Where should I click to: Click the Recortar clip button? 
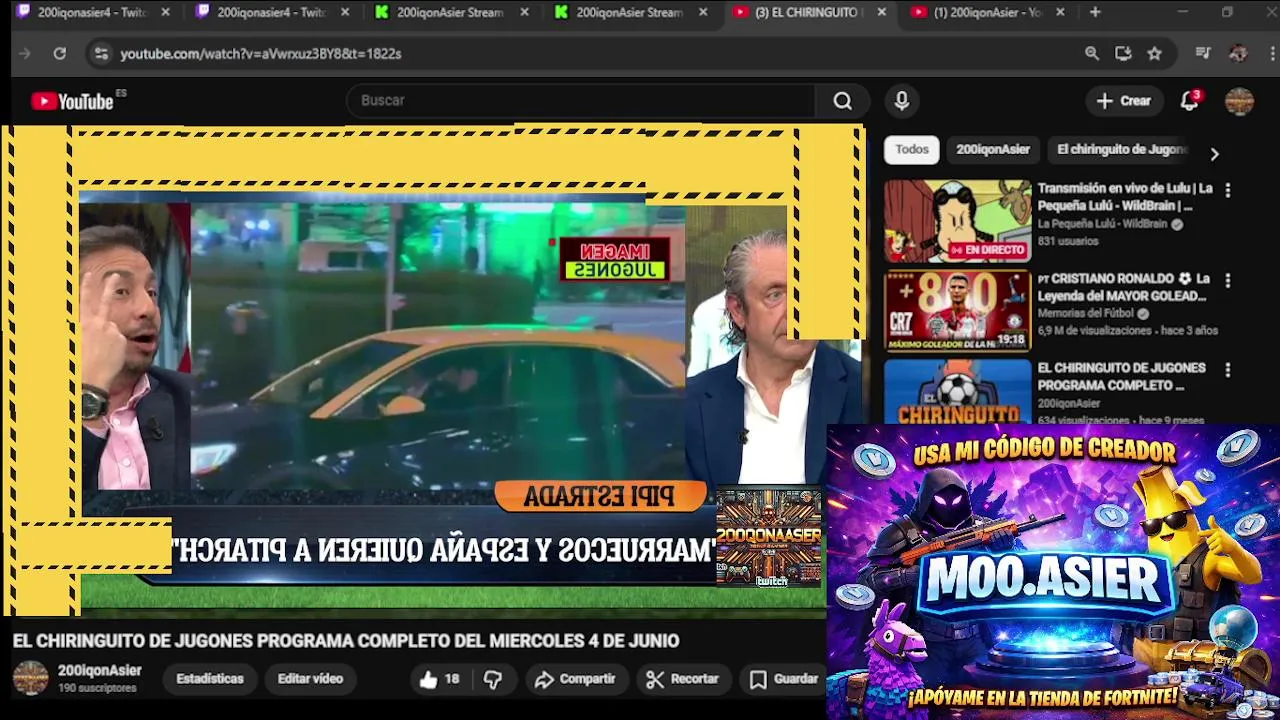683,679
